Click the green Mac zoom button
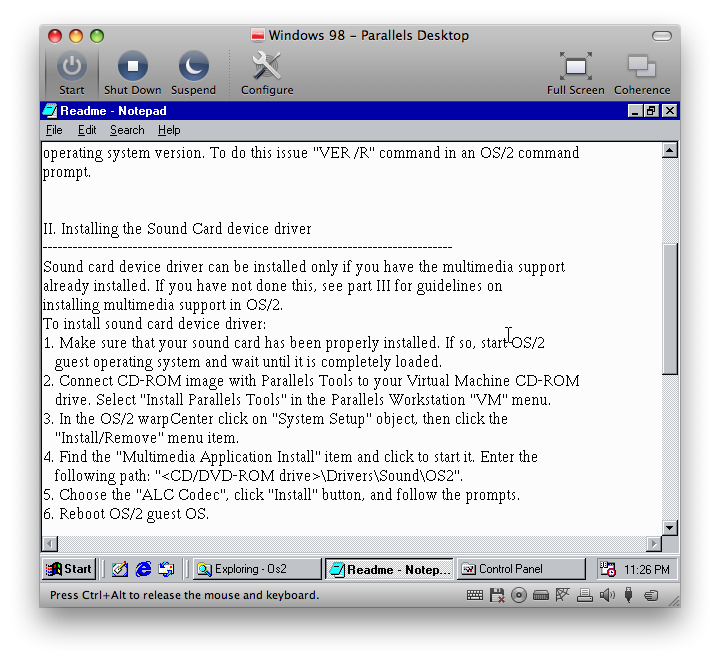Viewport: 720px width, 662px height. point(97,36)
